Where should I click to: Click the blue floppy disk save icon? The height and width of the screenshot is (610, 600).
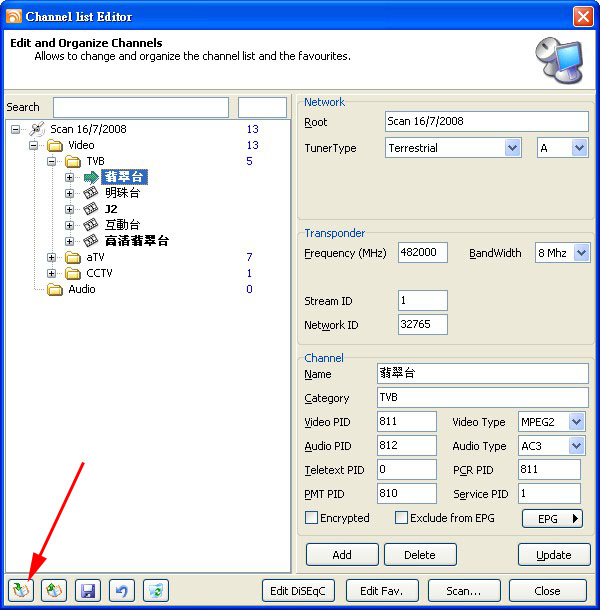(x=89, y=590)
